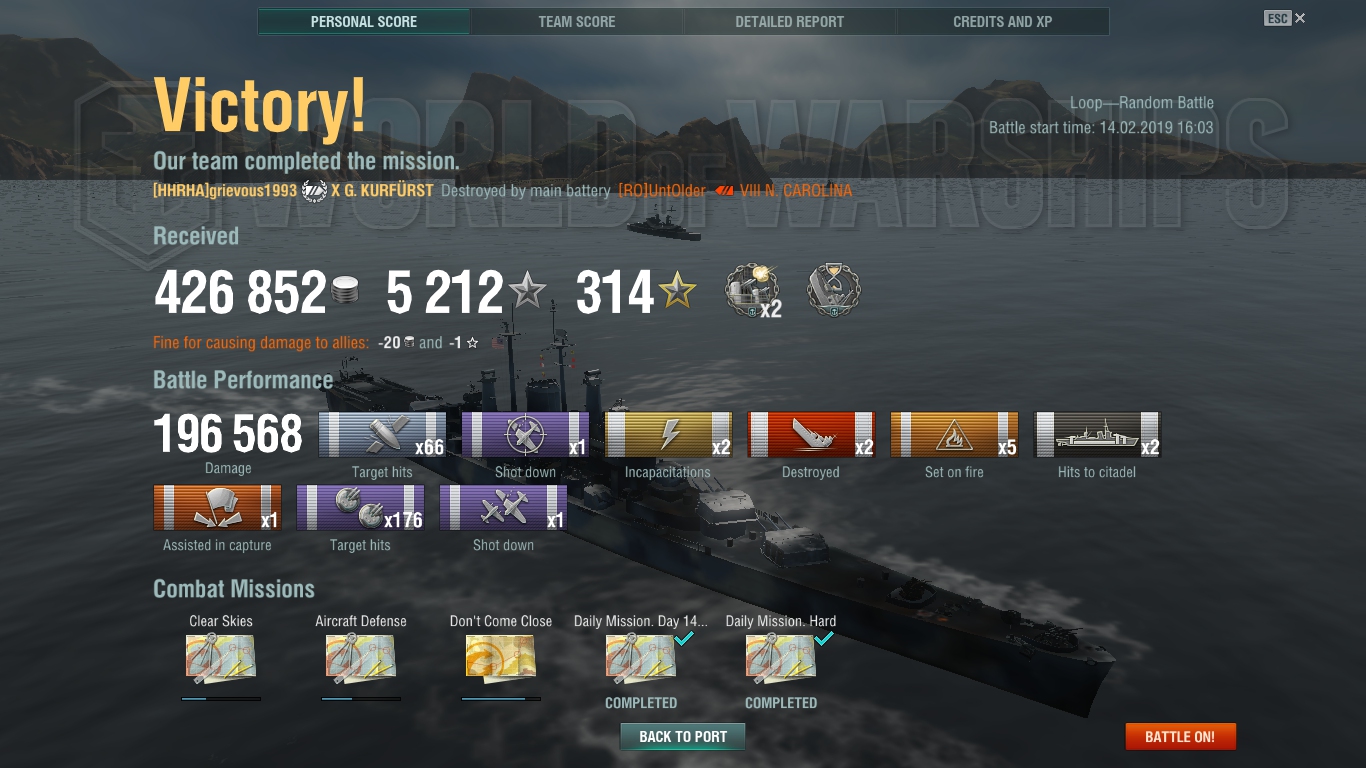The image size is (1366, 768).
Task: Select the Personal Score tab
Action: click(364, 21)
